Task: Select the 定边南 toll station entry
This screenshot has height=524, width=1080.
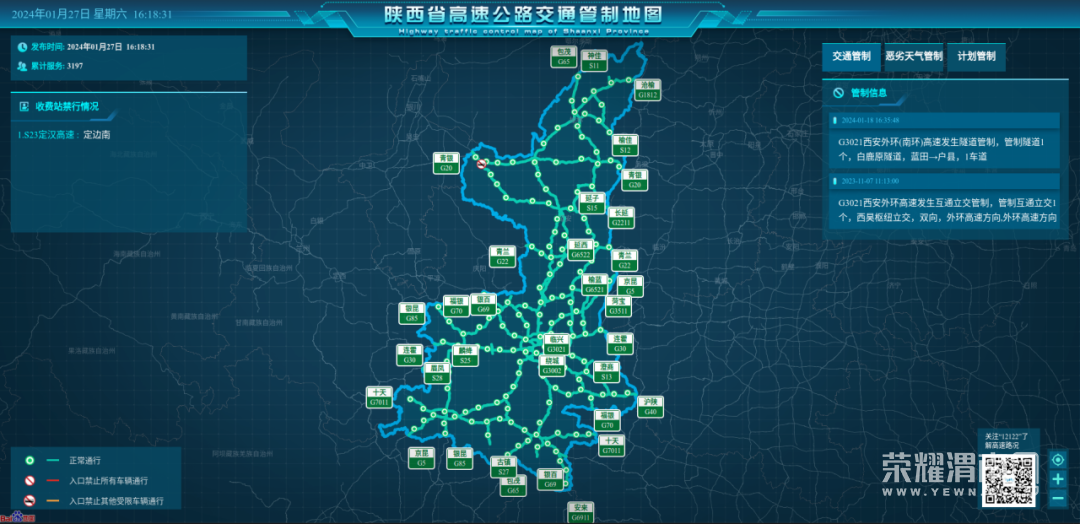Action: click(x=96, y=135)
